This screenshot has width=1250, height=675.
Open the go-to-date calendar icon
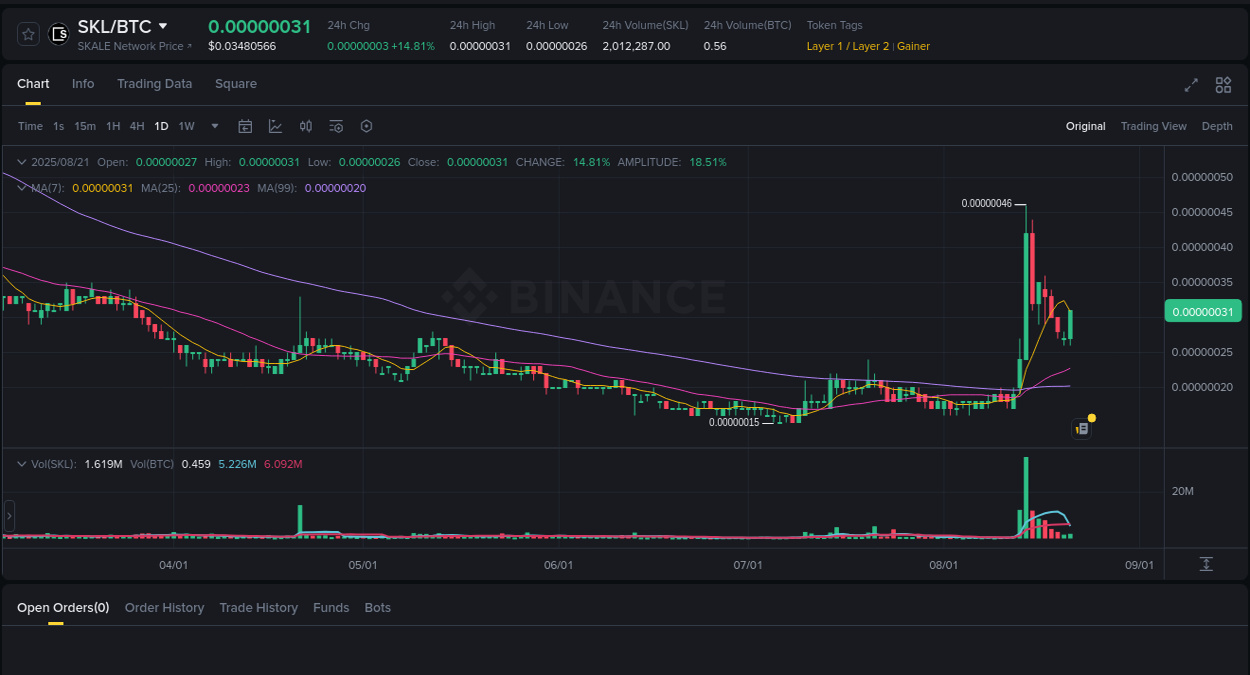coord(245,126)
